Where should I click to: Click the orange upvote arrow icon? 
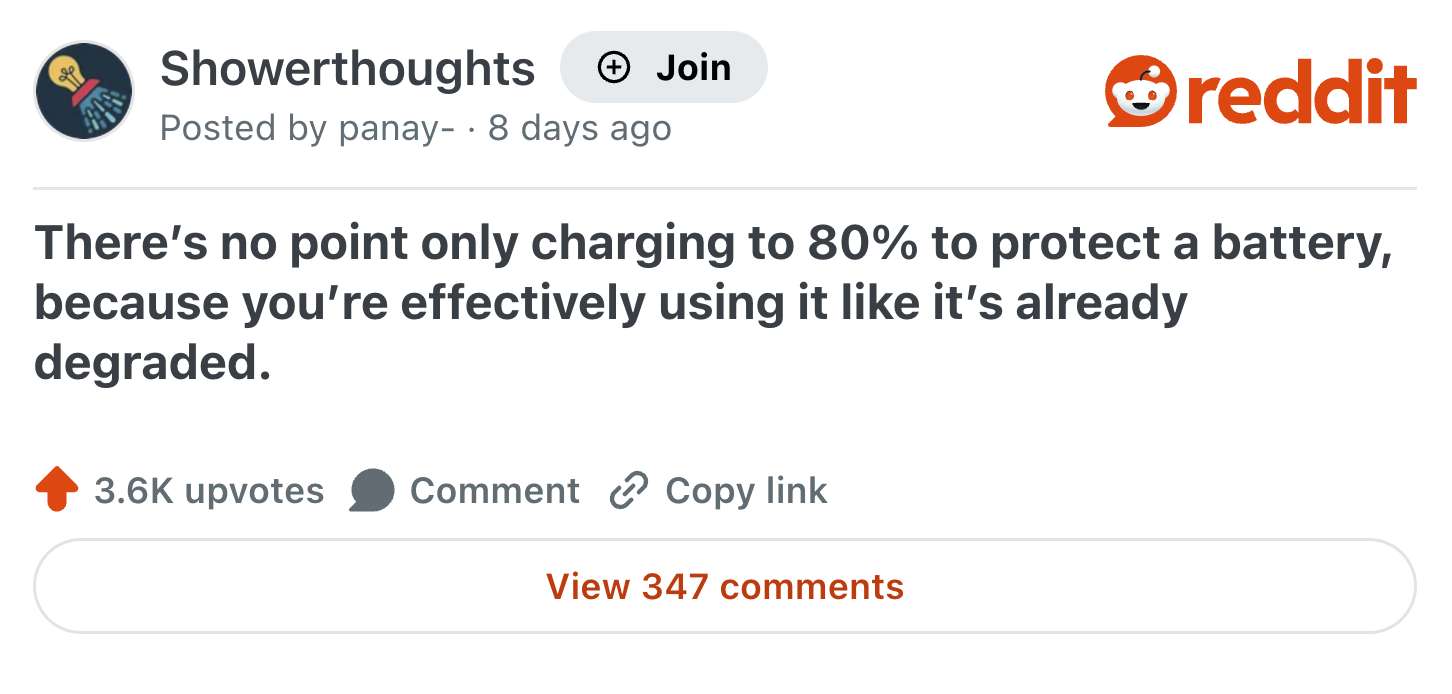57,490
